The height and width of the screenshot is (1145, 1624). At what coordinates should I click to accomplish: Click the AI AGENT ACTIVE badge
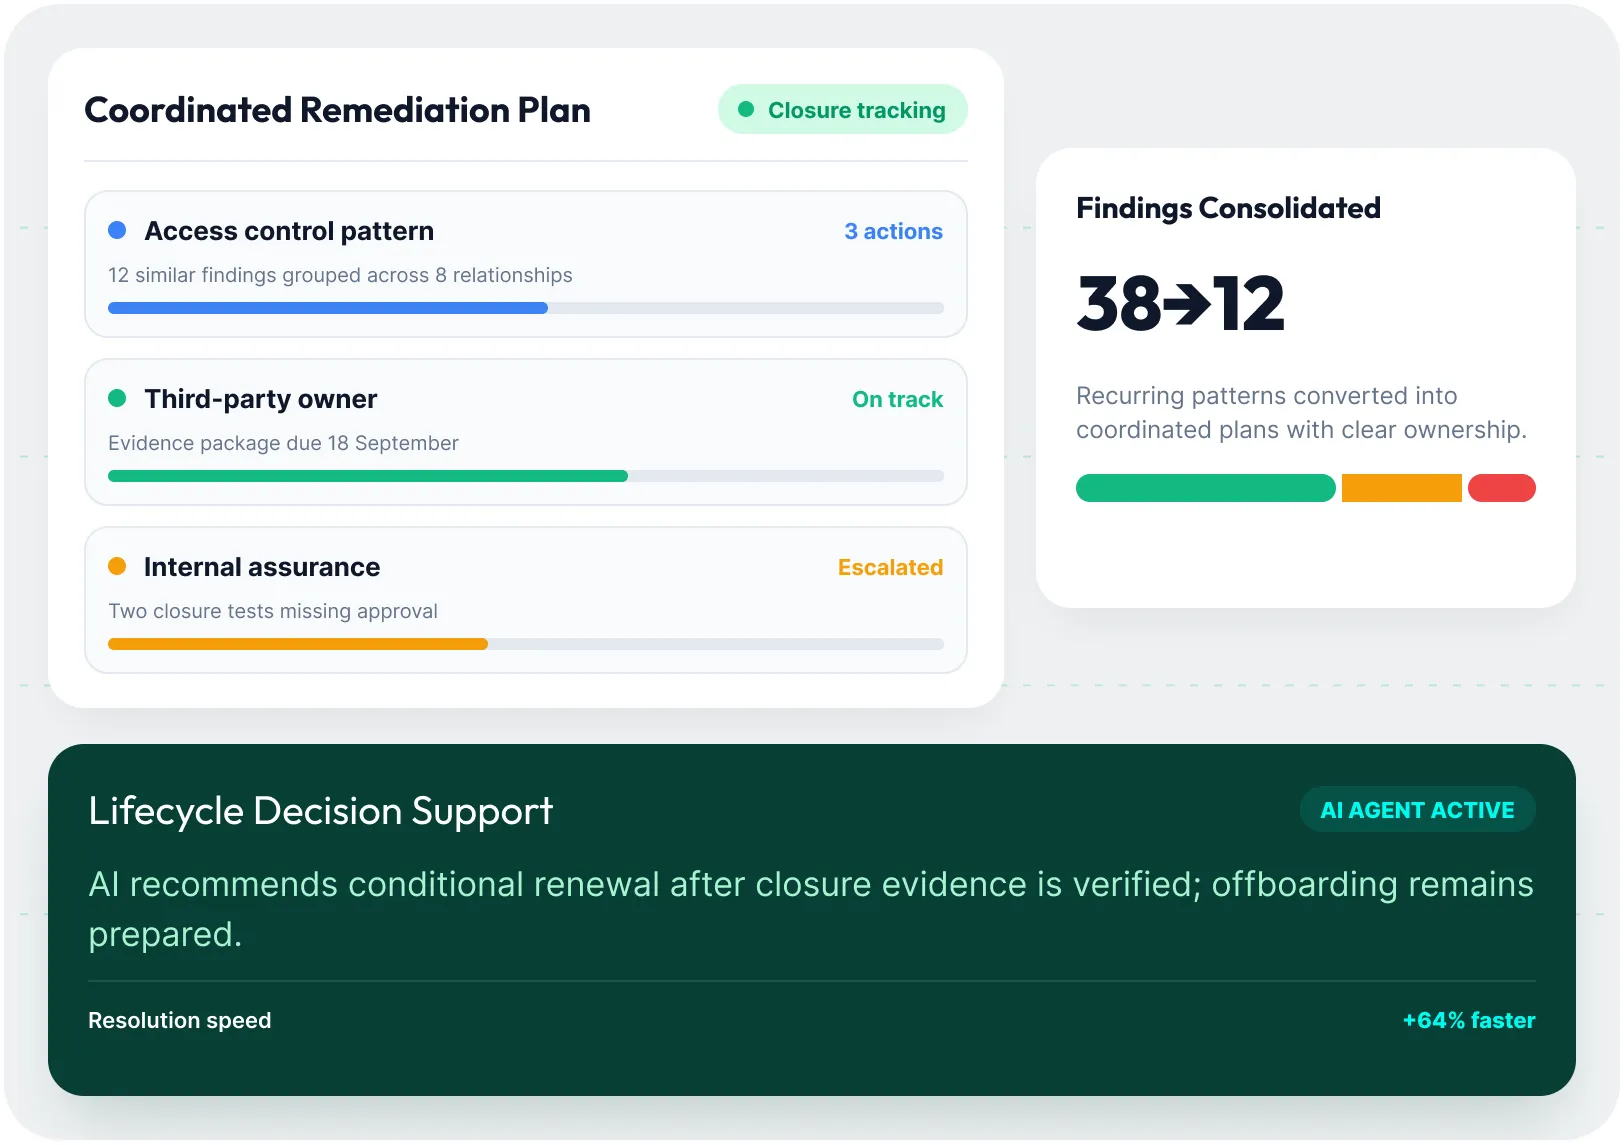pyautogui.click(x=1417, y=810)
